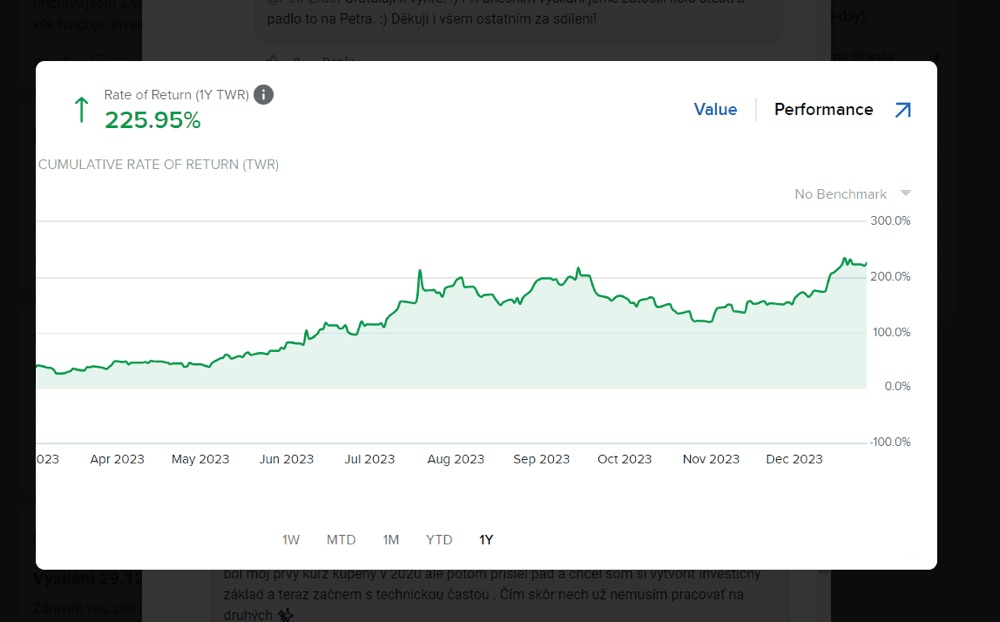Click the Oct 2023 date label

coord(624,459)
